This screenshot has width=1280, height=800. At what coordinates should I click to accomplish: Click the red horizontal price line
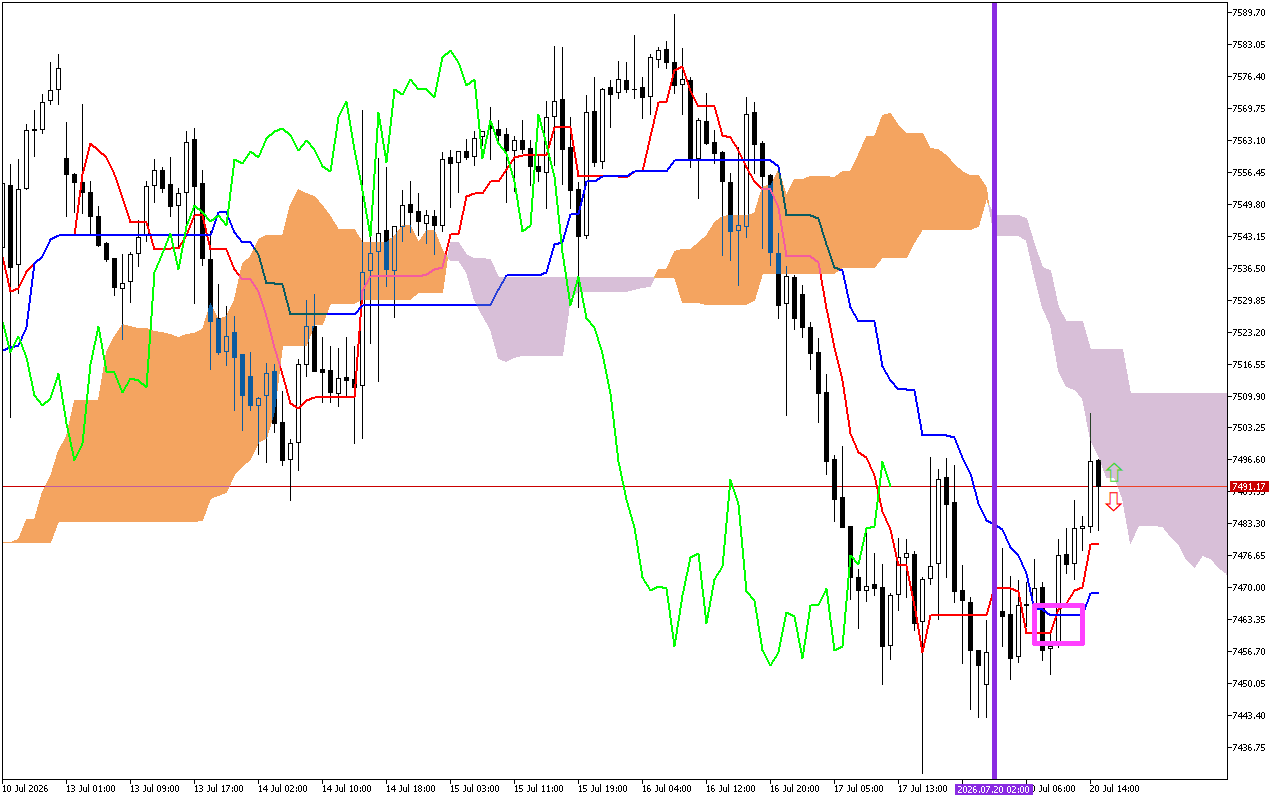point(613,487)
